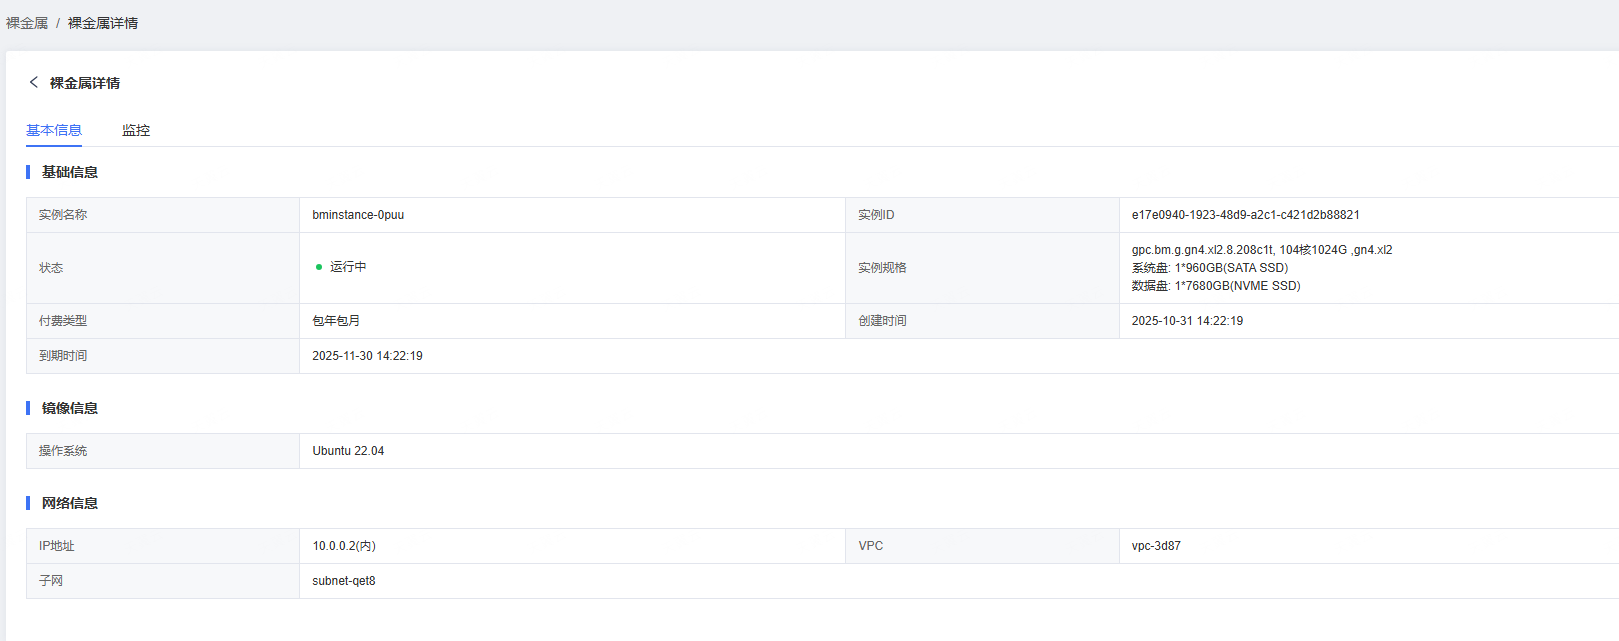Click the 网络信息 section heading
1619x641 pixels.
tap(70, 503)
